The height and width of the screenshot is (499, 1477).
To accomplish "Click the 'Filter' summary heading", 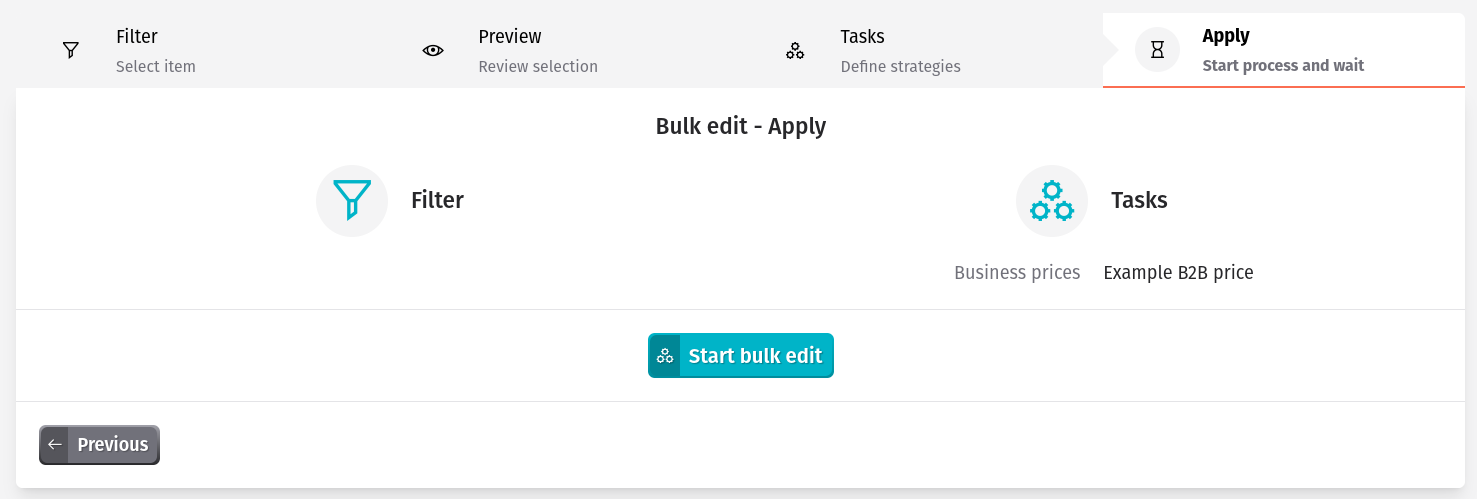I will tap(437, 200).
